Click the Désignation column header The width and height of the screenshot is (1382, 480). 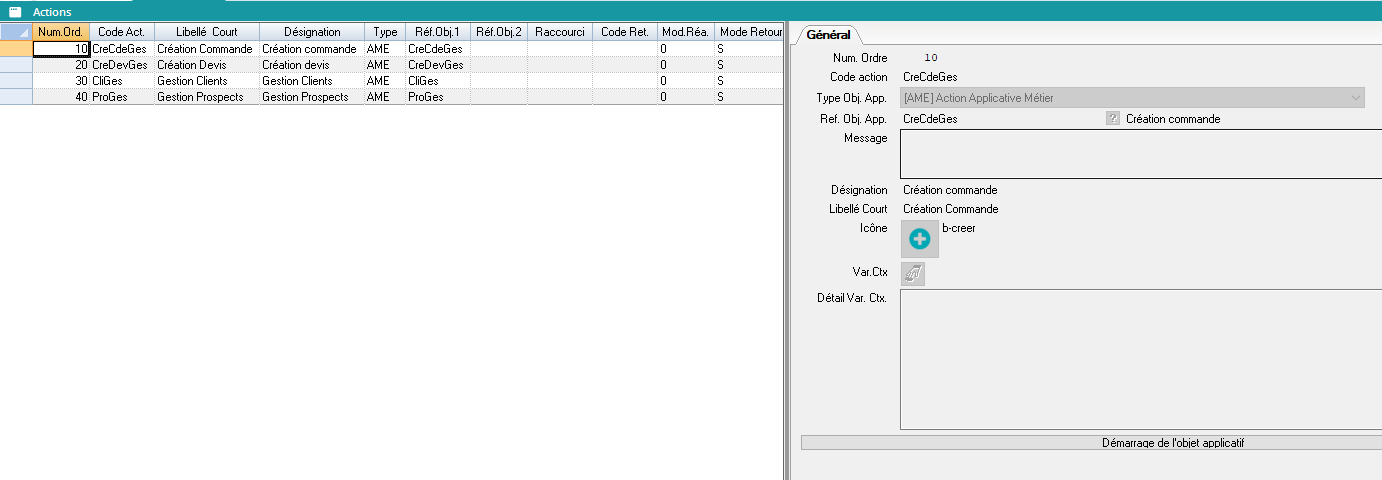[310, 32]
